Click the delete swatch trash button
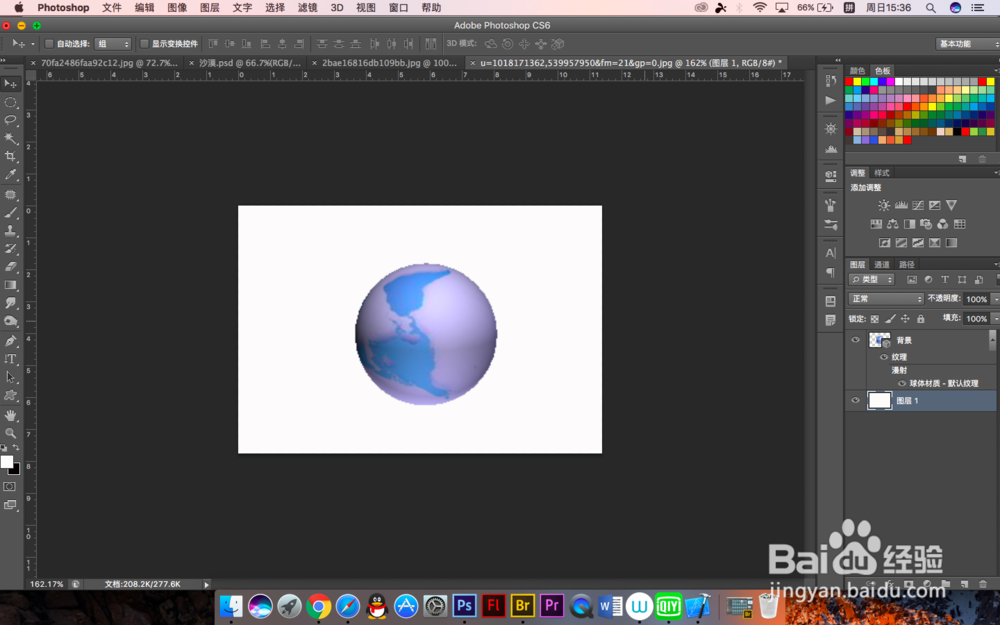Screen dimensions: 1000x625 983,159
